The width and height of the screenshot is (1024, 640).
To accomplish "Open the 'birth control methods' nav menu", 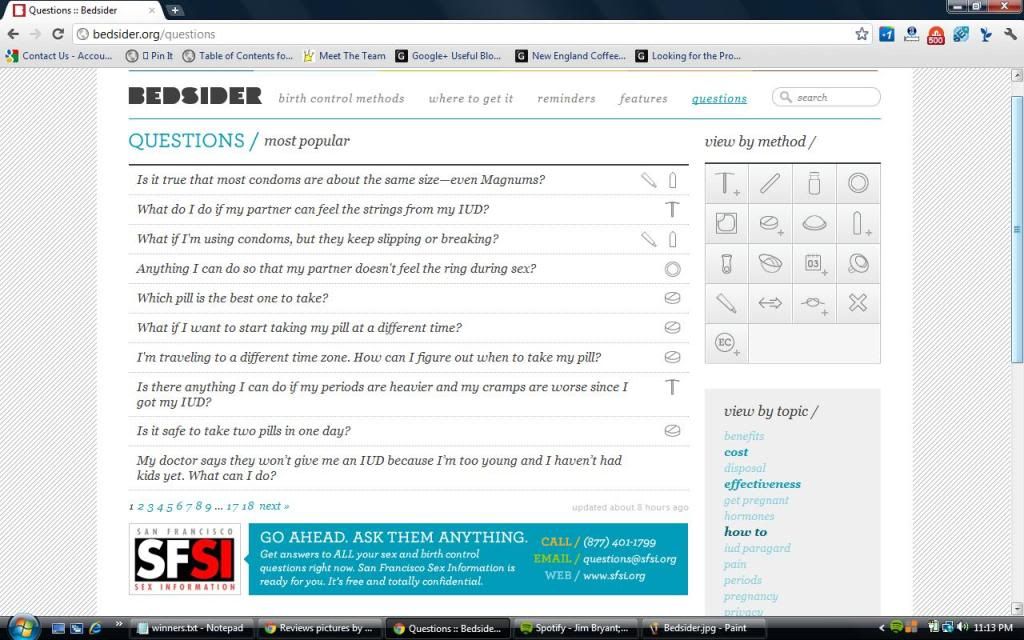I will 341,98.
